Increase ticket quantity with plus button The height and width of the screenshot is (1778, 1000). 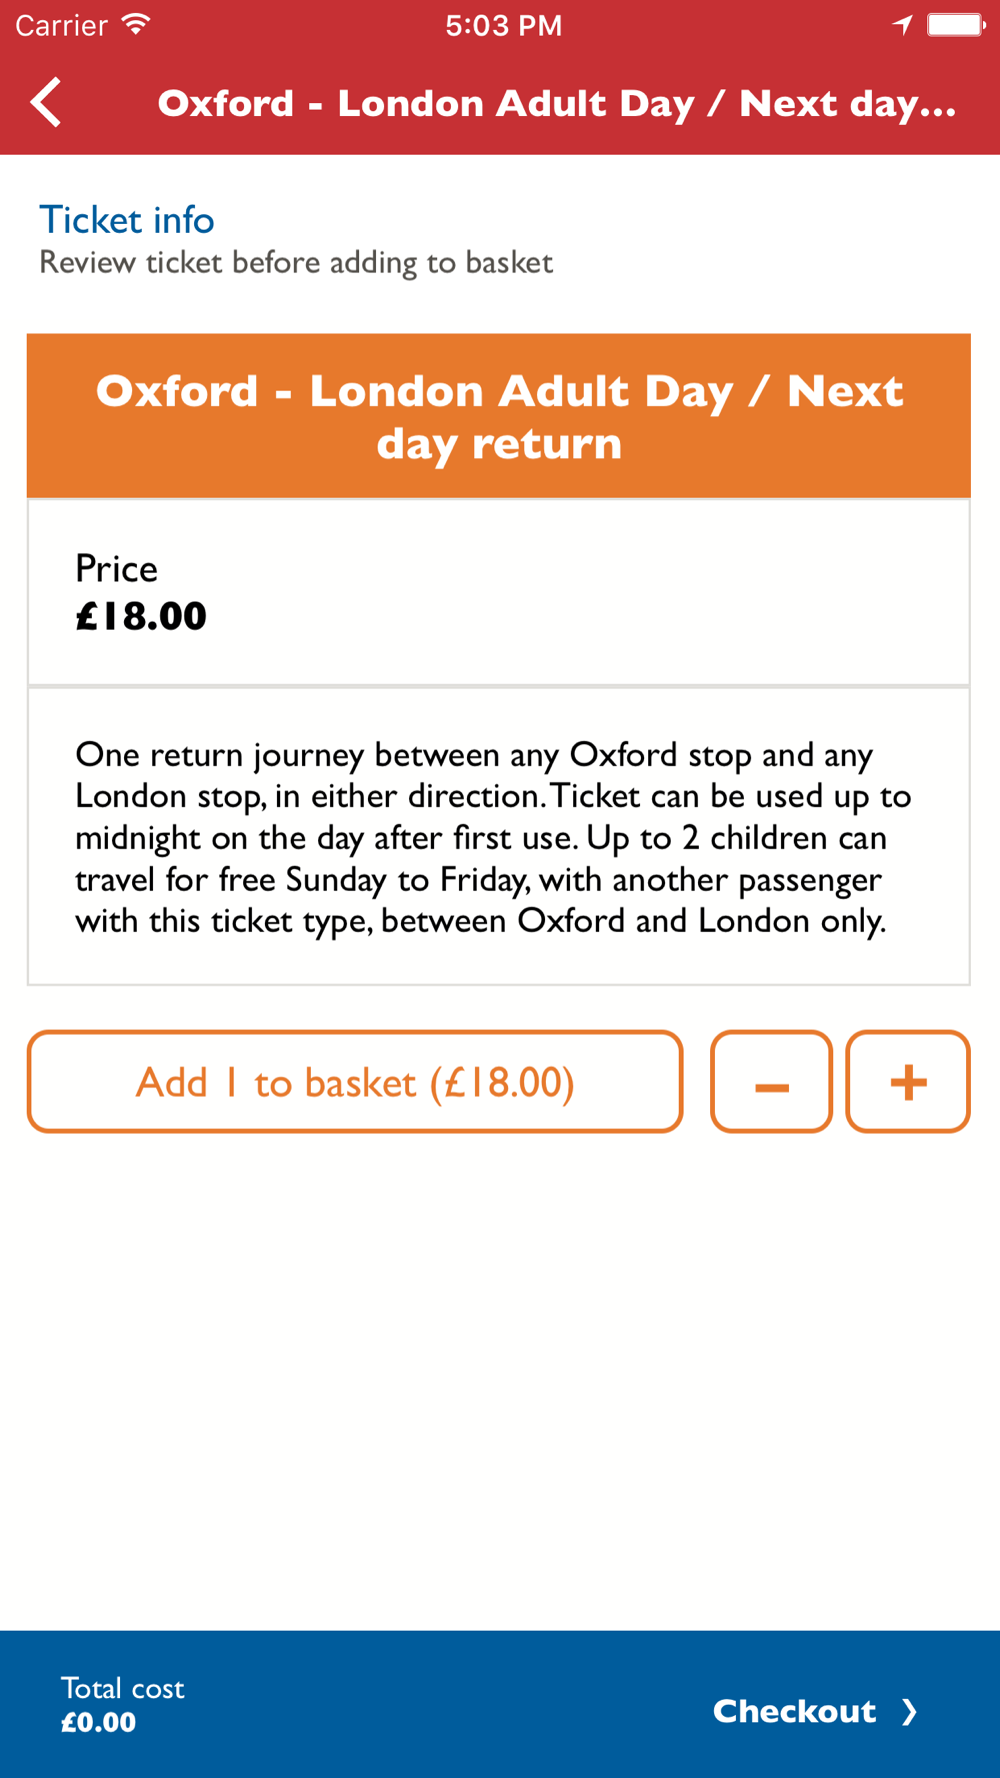[x=908, y=1082]
